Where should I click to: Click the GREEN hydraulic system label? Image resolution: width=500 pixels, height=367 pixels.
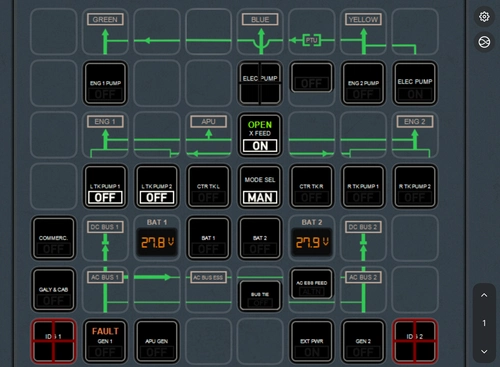click(105, 19)
